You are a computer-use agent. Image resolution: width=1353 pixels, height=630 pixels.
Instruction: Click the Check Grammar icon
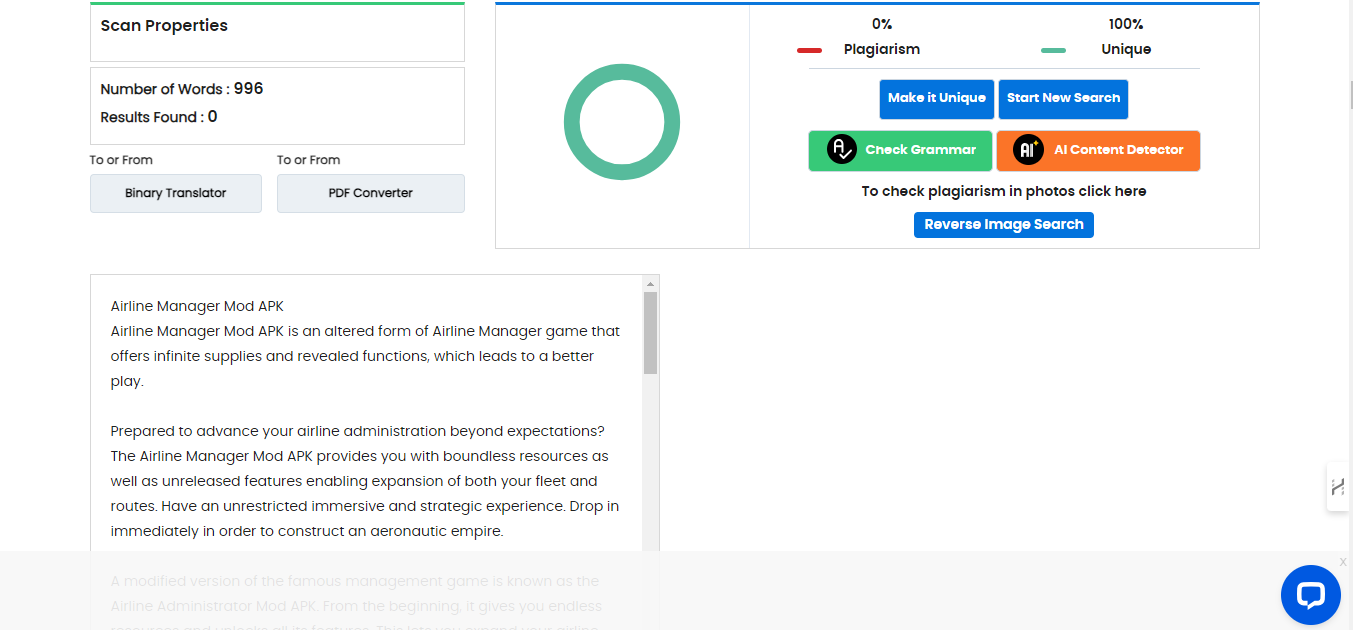tap(842, 150)
